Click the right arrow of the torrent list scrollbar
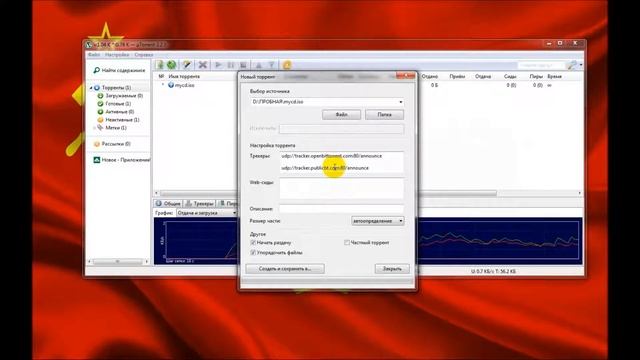This screenshot has width=640, height=360. coord(580,193)
